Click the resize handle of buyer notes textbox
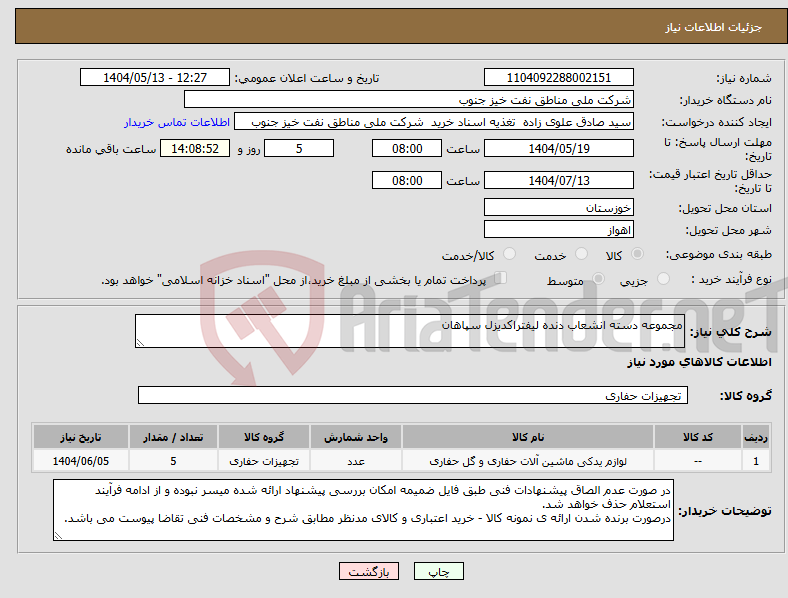Viewport: 788px width, 598px height. point(58,536)
